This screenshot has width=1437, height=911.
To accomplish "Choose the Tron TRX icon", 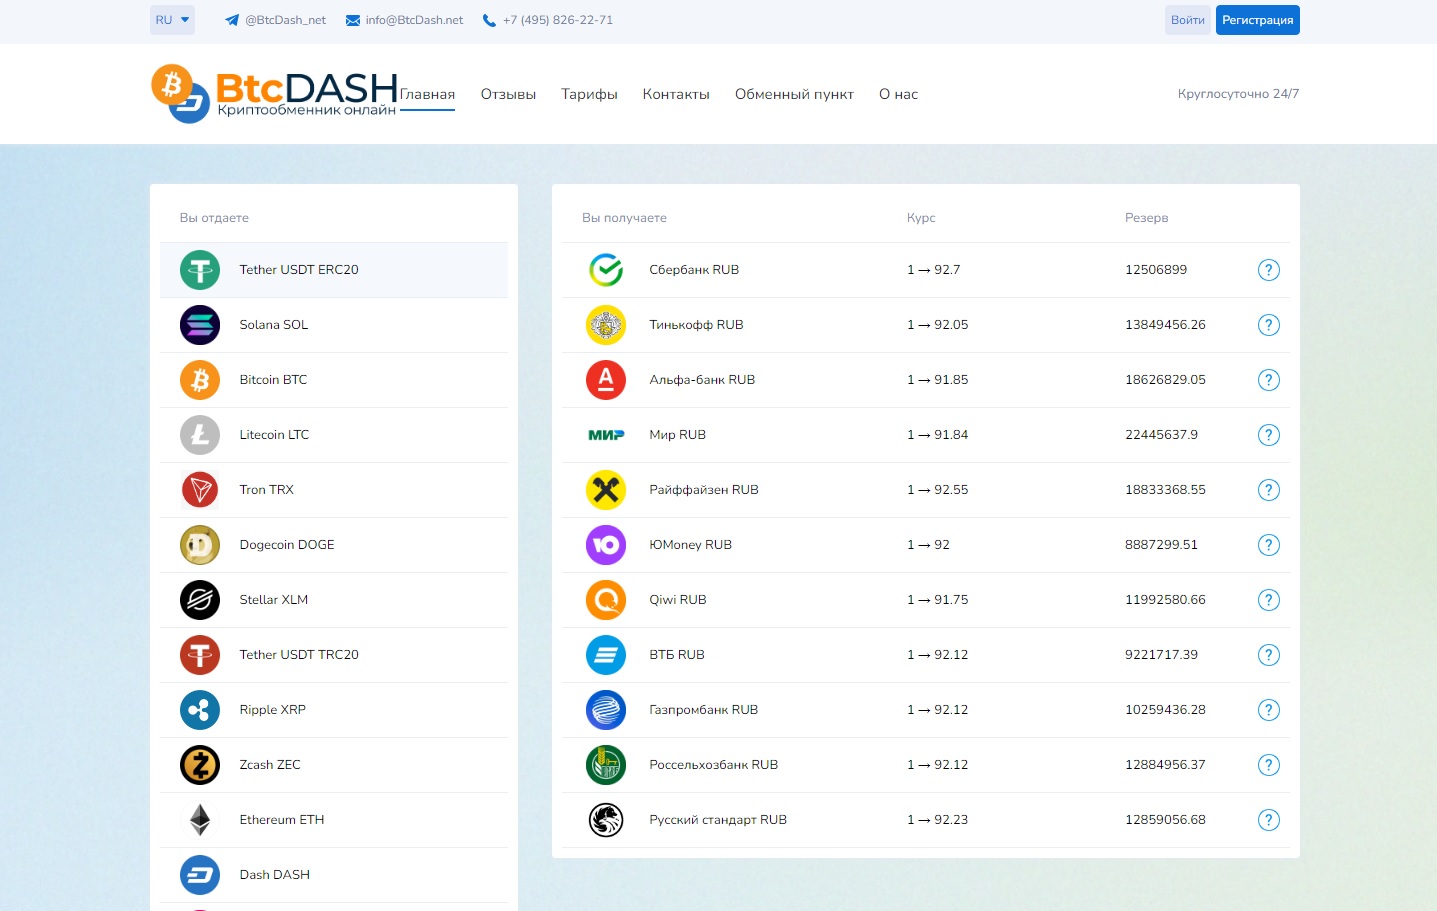I will tap(200, 490).
